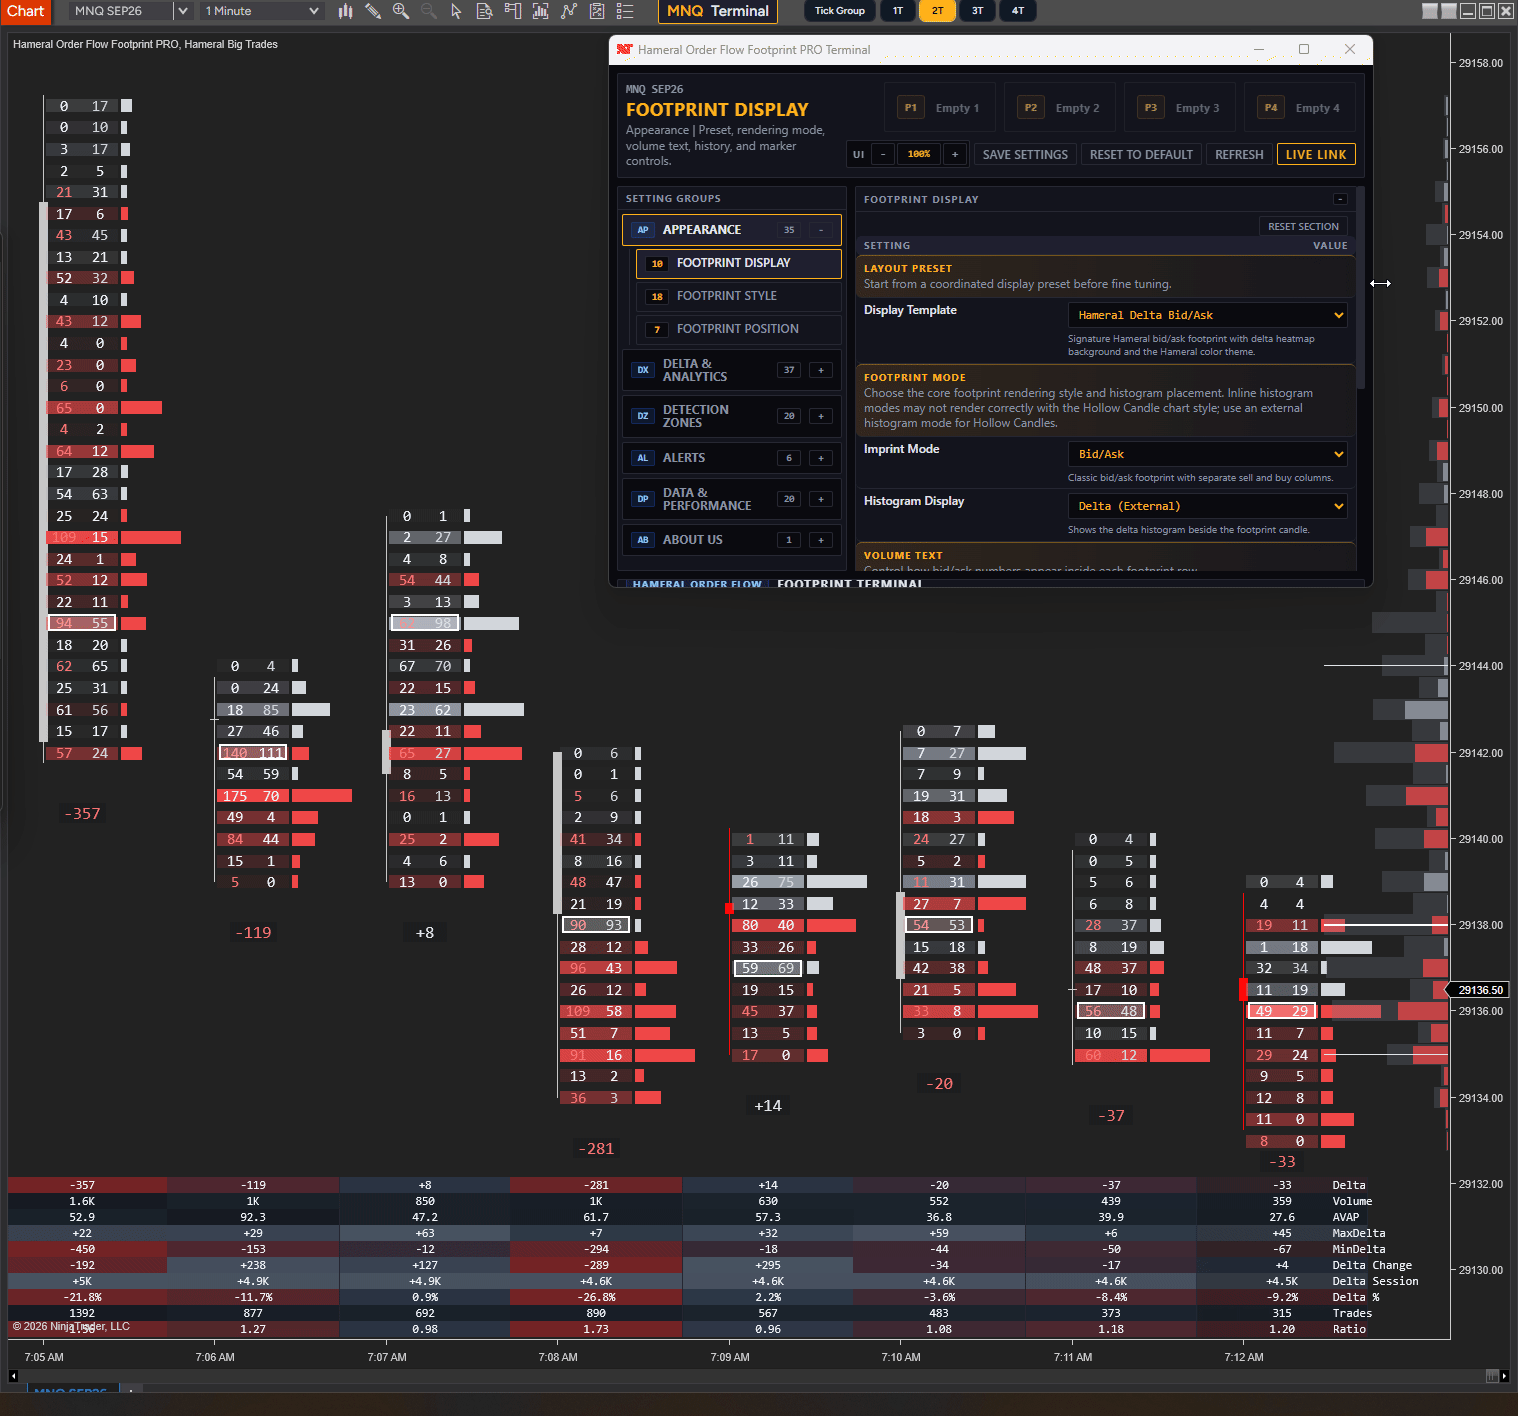Maximize the Footprint PRO Terminal window
Image resolution: width=1518 pixels, height=1416 pixels.
tap(1304, 49)
